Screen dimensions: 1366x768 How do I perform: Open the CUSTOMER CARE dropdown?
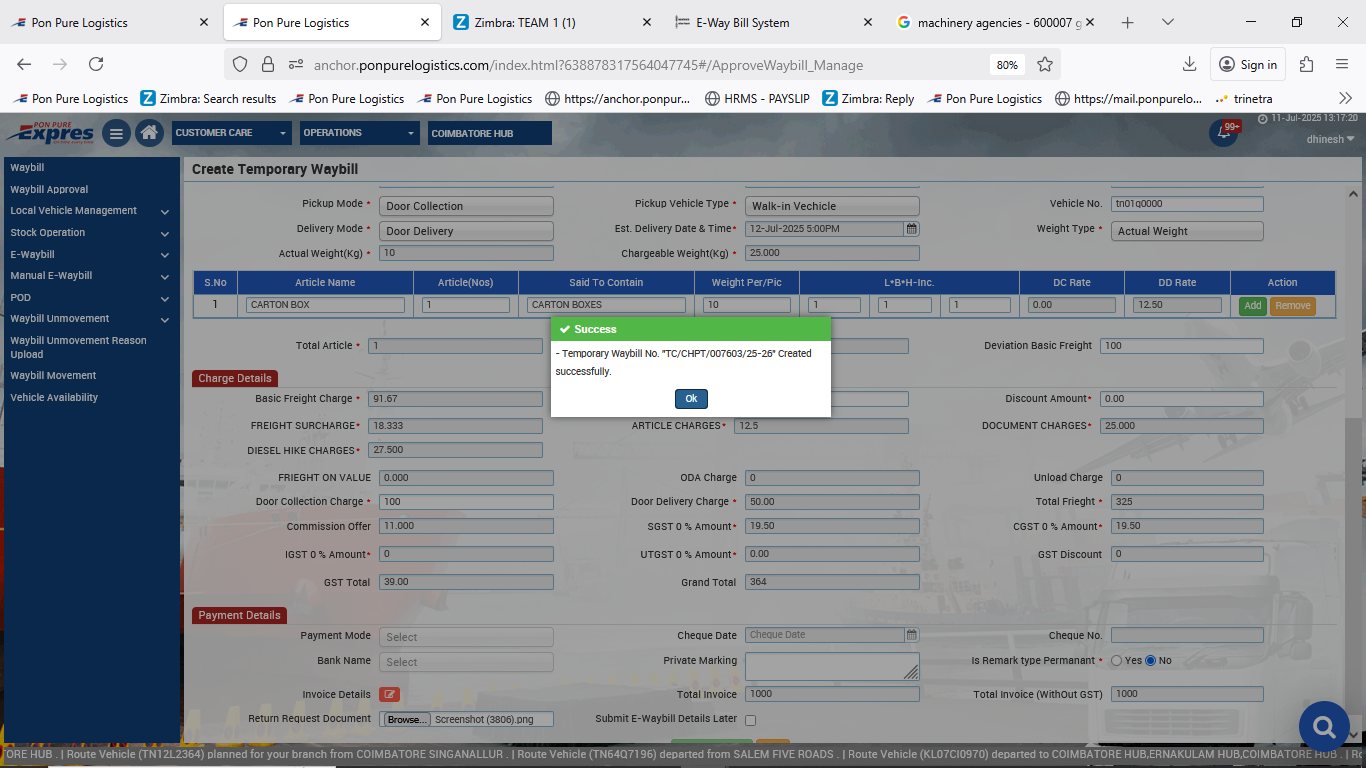(231, 133)
